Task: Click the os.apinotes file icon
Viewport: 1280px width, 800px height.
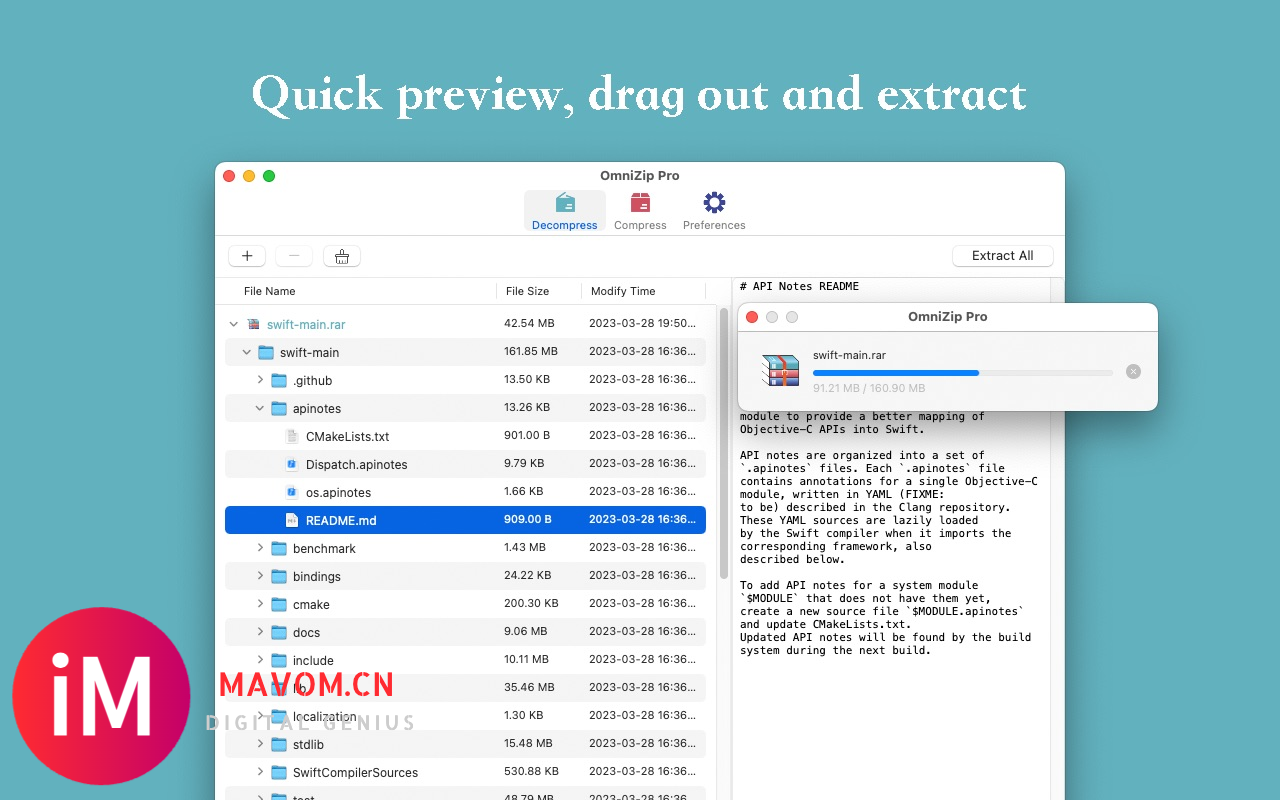Action: pyautogui.click(x=292, y=492)
